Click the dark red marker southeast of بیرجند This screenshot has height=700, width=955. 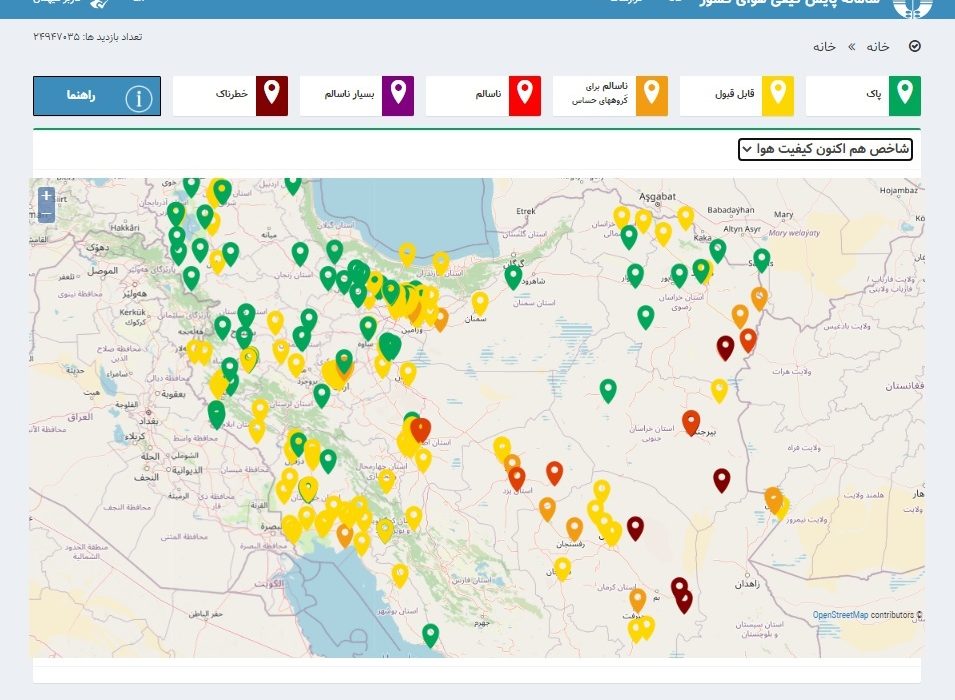[x=722, y=479]
